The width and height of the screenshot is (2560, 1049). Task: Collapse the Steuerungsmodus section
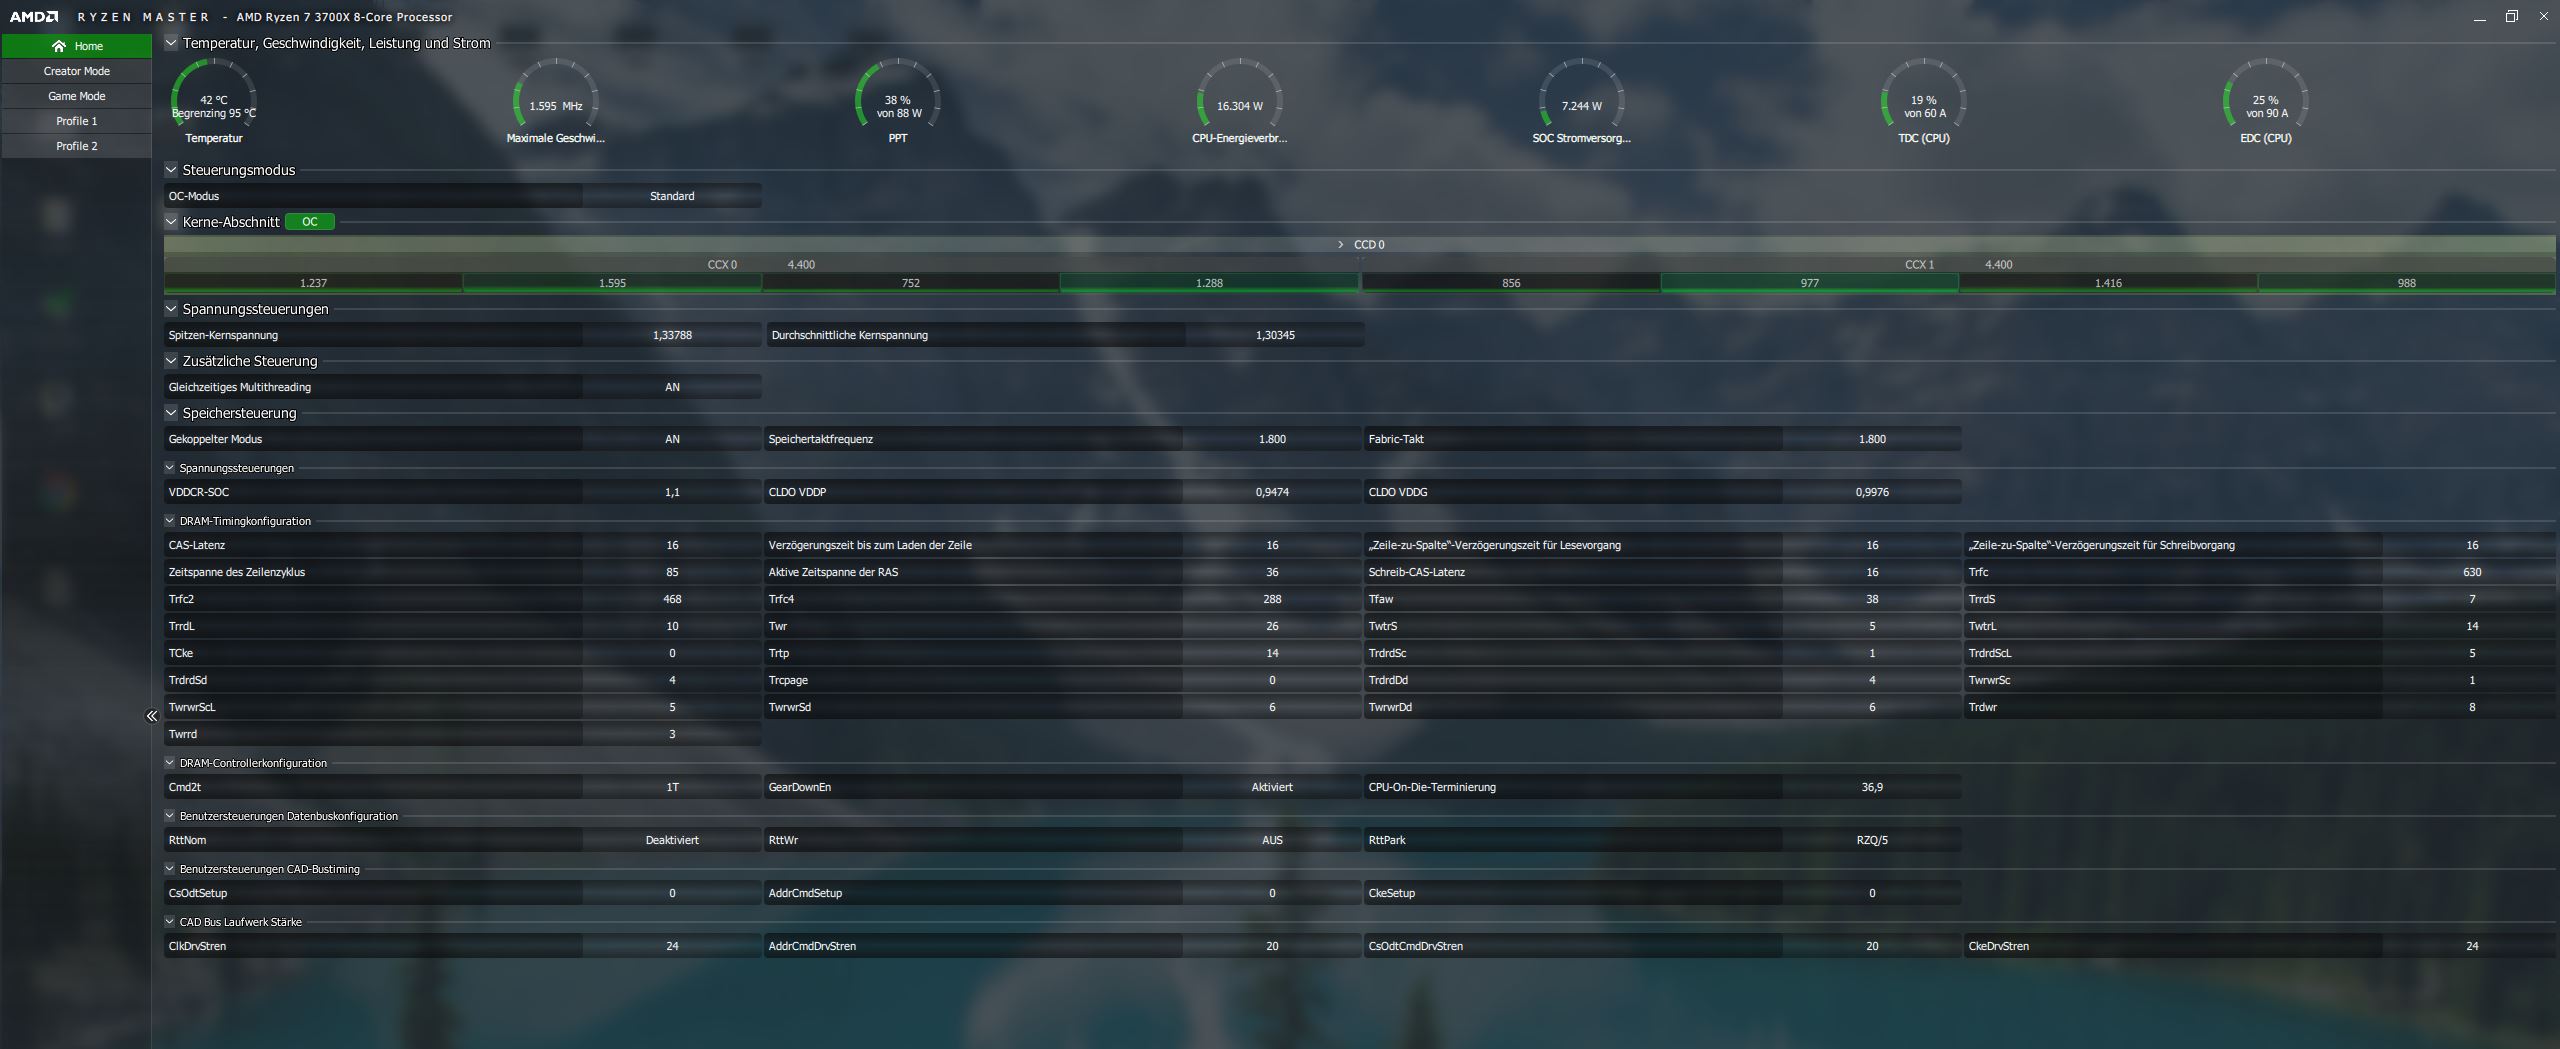pyautogui.click(x=171, y=170)
